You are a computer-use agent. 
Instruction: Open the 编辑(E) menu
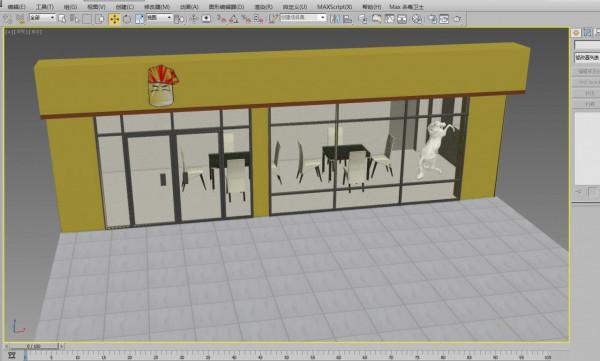coord(16,7)
